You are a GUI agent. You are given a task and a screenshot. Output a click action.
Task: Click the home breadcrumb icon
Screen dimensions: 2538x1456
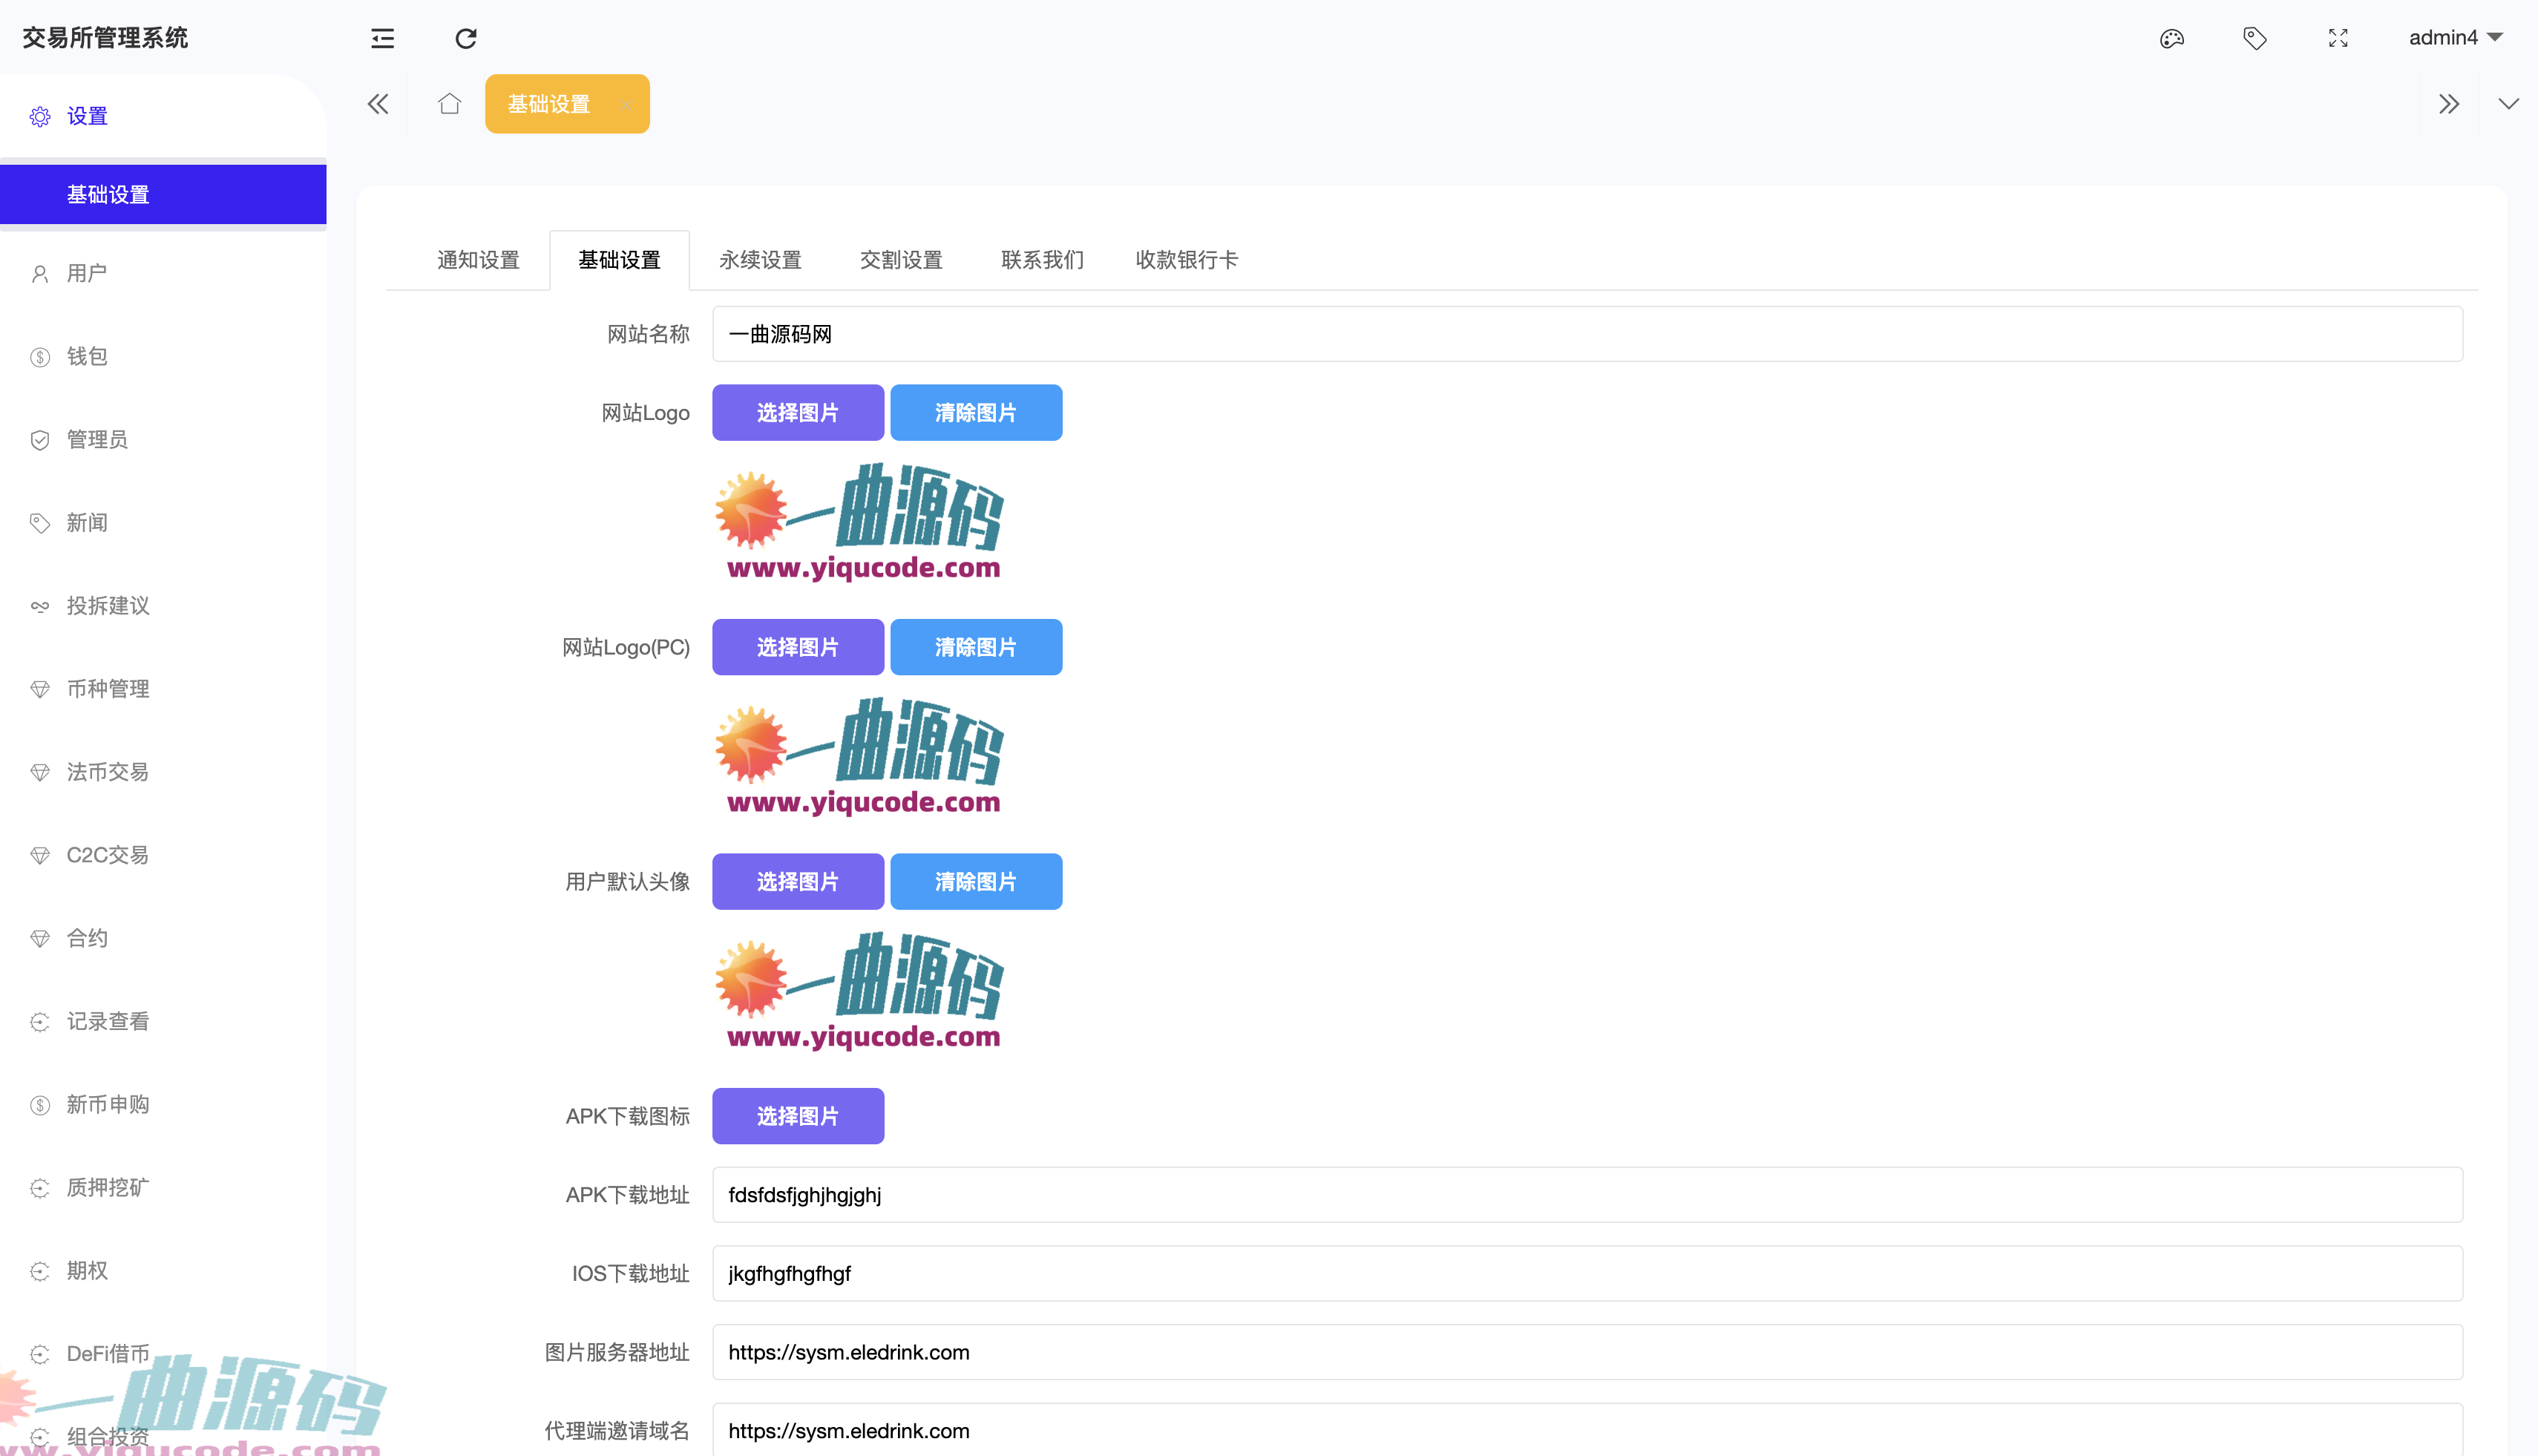pyautogui.click(x=449, y=103)
